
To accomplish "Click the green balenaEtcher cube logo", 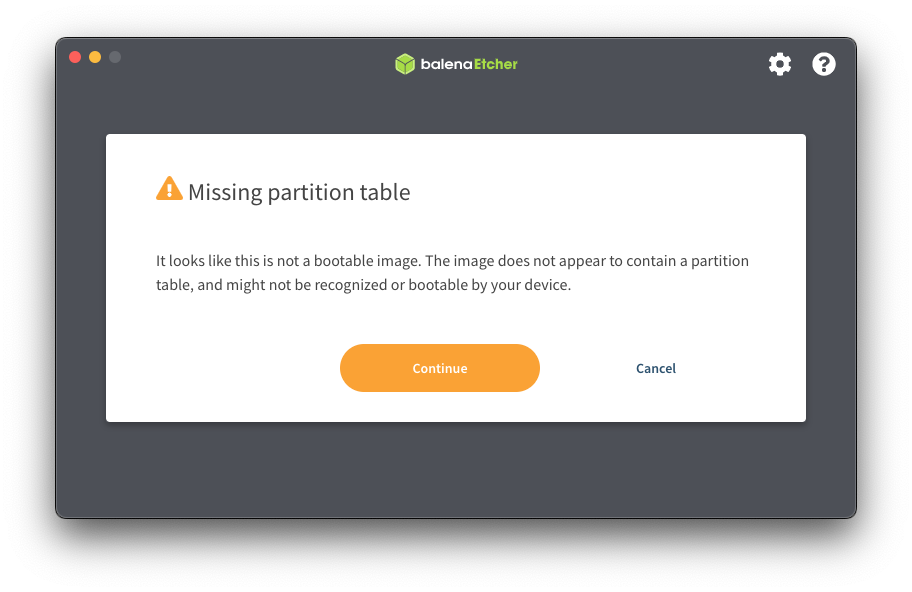I will 405,64.
